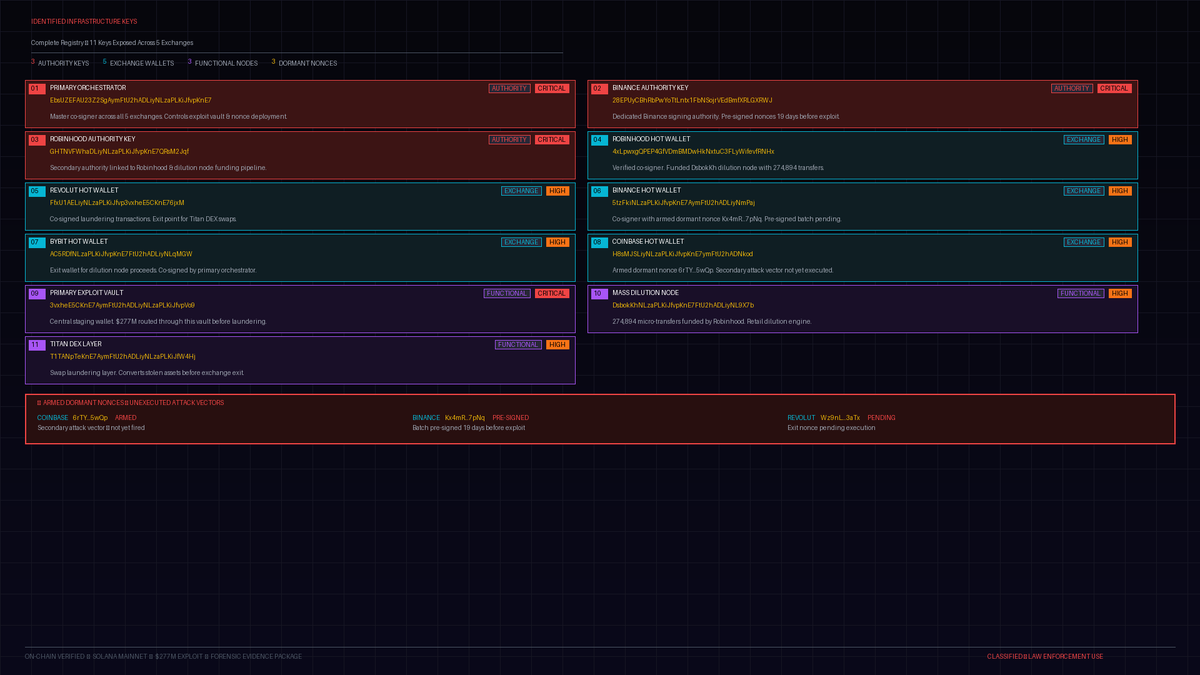1200x675 pixels.
Task: Select the key address starting with AC5RDfNL
Action: pos(121,253)
